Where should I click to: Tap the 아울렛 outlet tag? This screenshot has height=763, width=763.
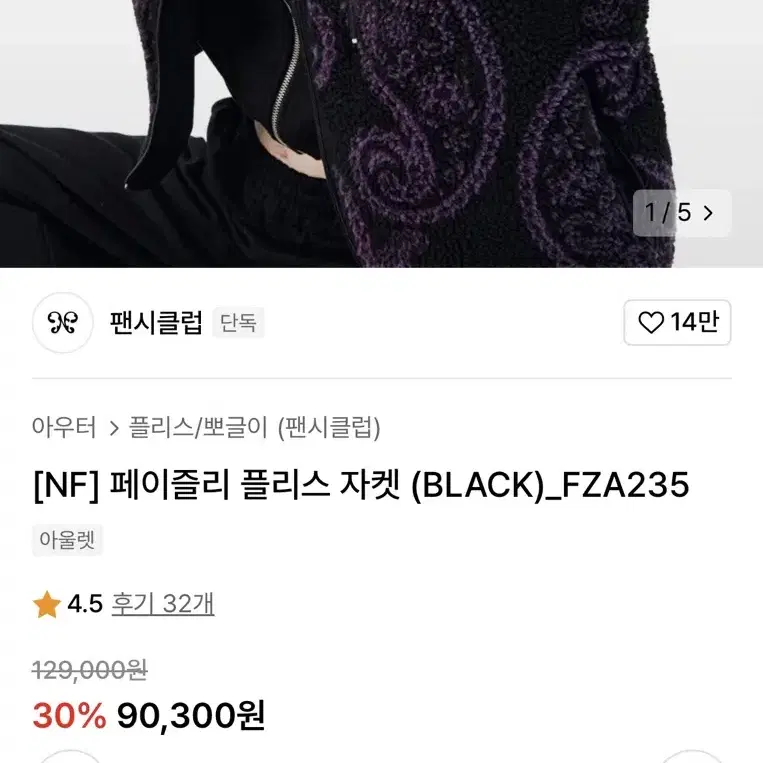click(67, 540)
